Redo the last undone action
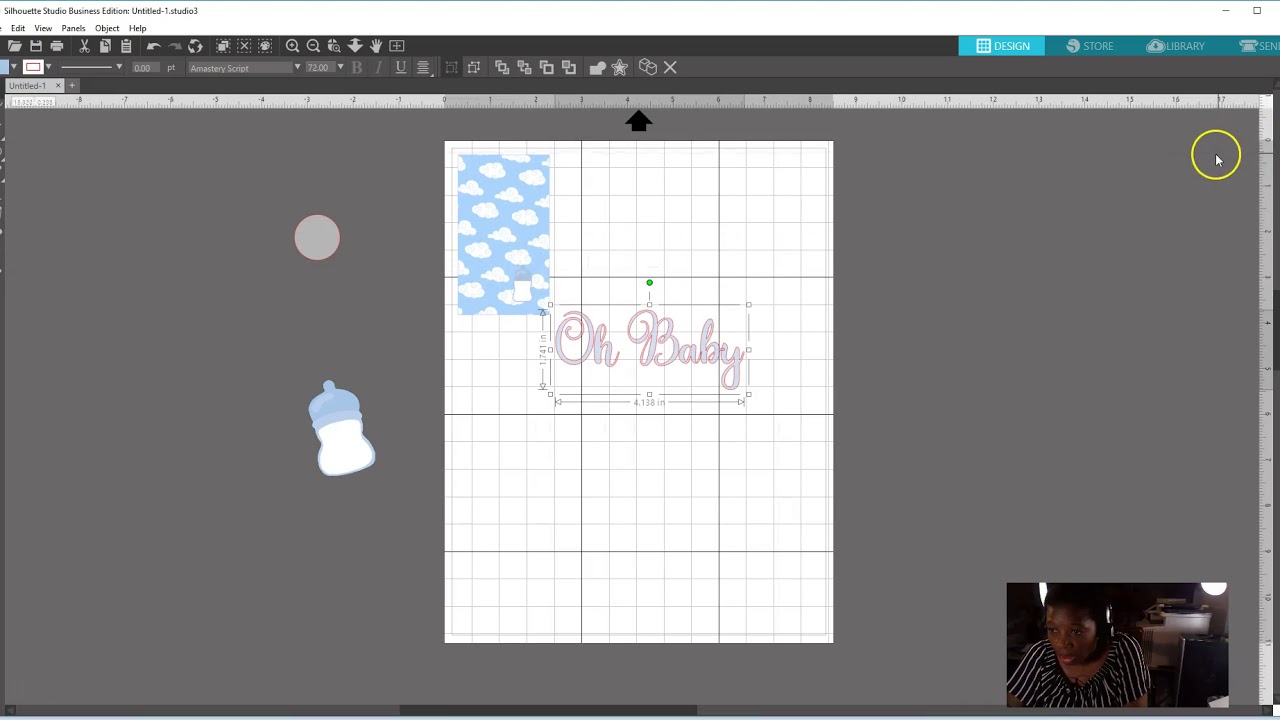Viewport: 1280px width, 720px height. click(x=174, y=46)
